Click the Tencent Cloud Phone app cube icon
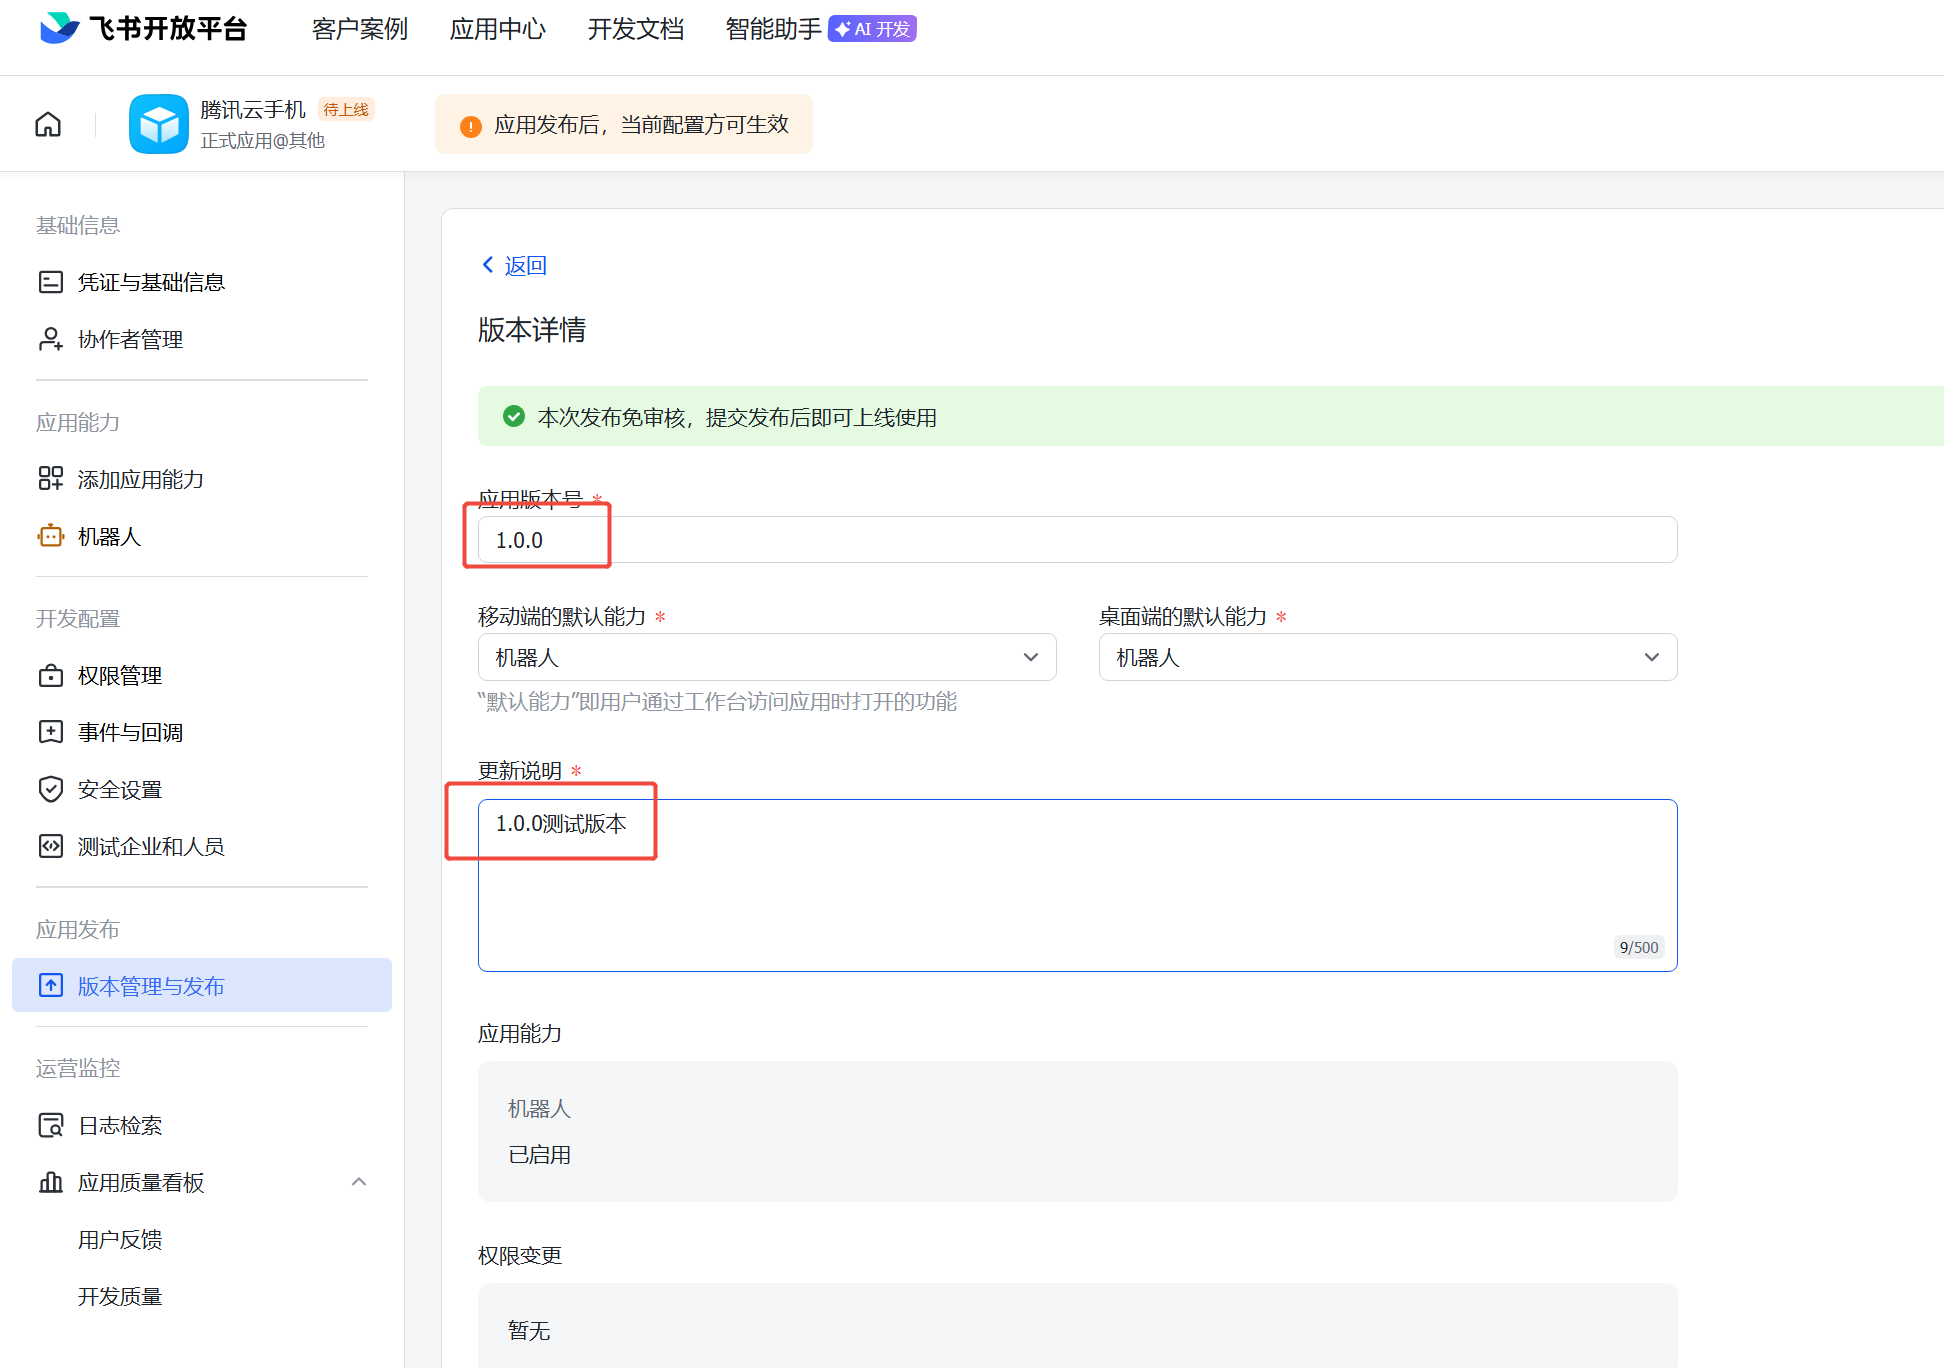 tap(158, 124)
